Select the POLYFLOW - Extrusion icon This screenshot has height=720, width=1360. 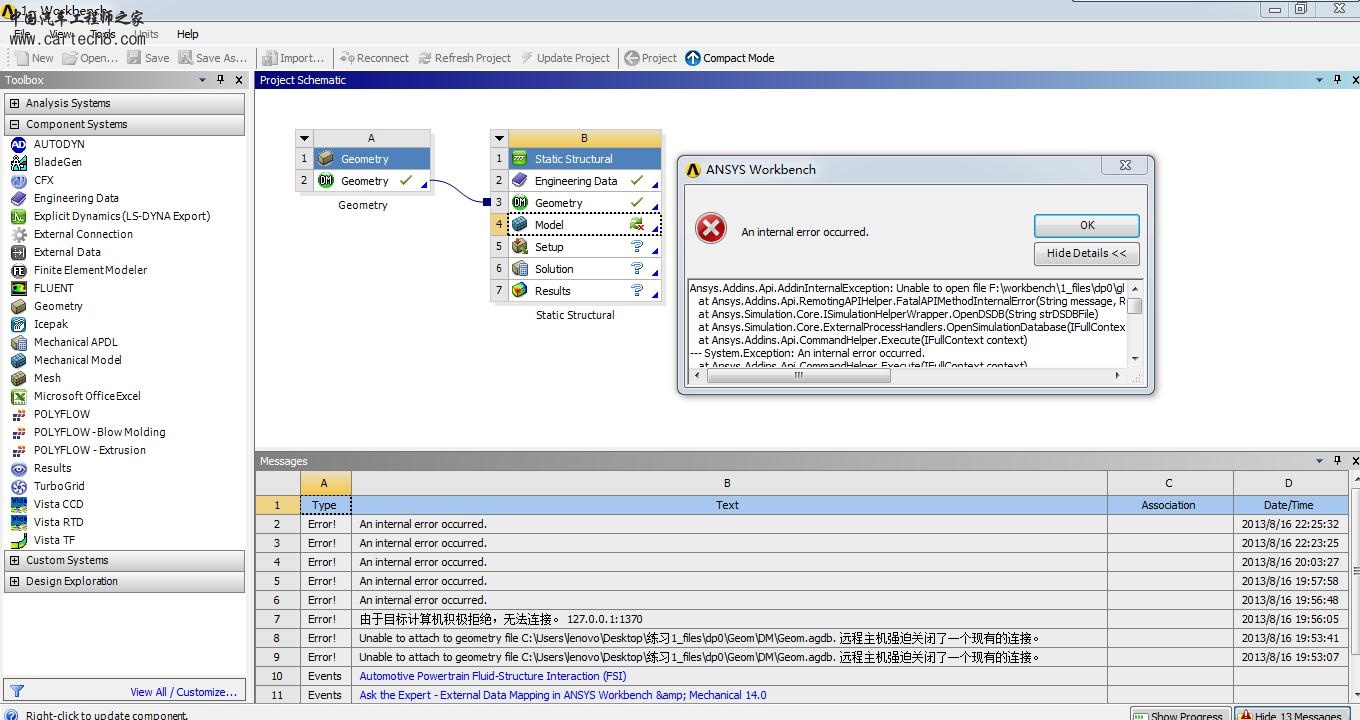[18, 450]
